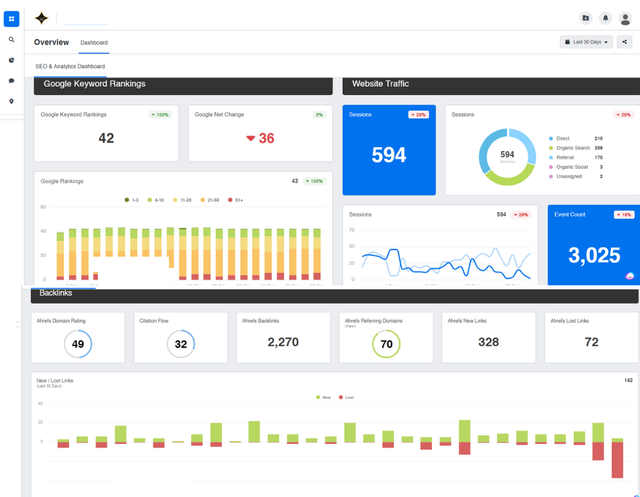Screen dimensions: 640x497
Task: Click the search magnifier icon in sidebar
Action: (11, 40)
